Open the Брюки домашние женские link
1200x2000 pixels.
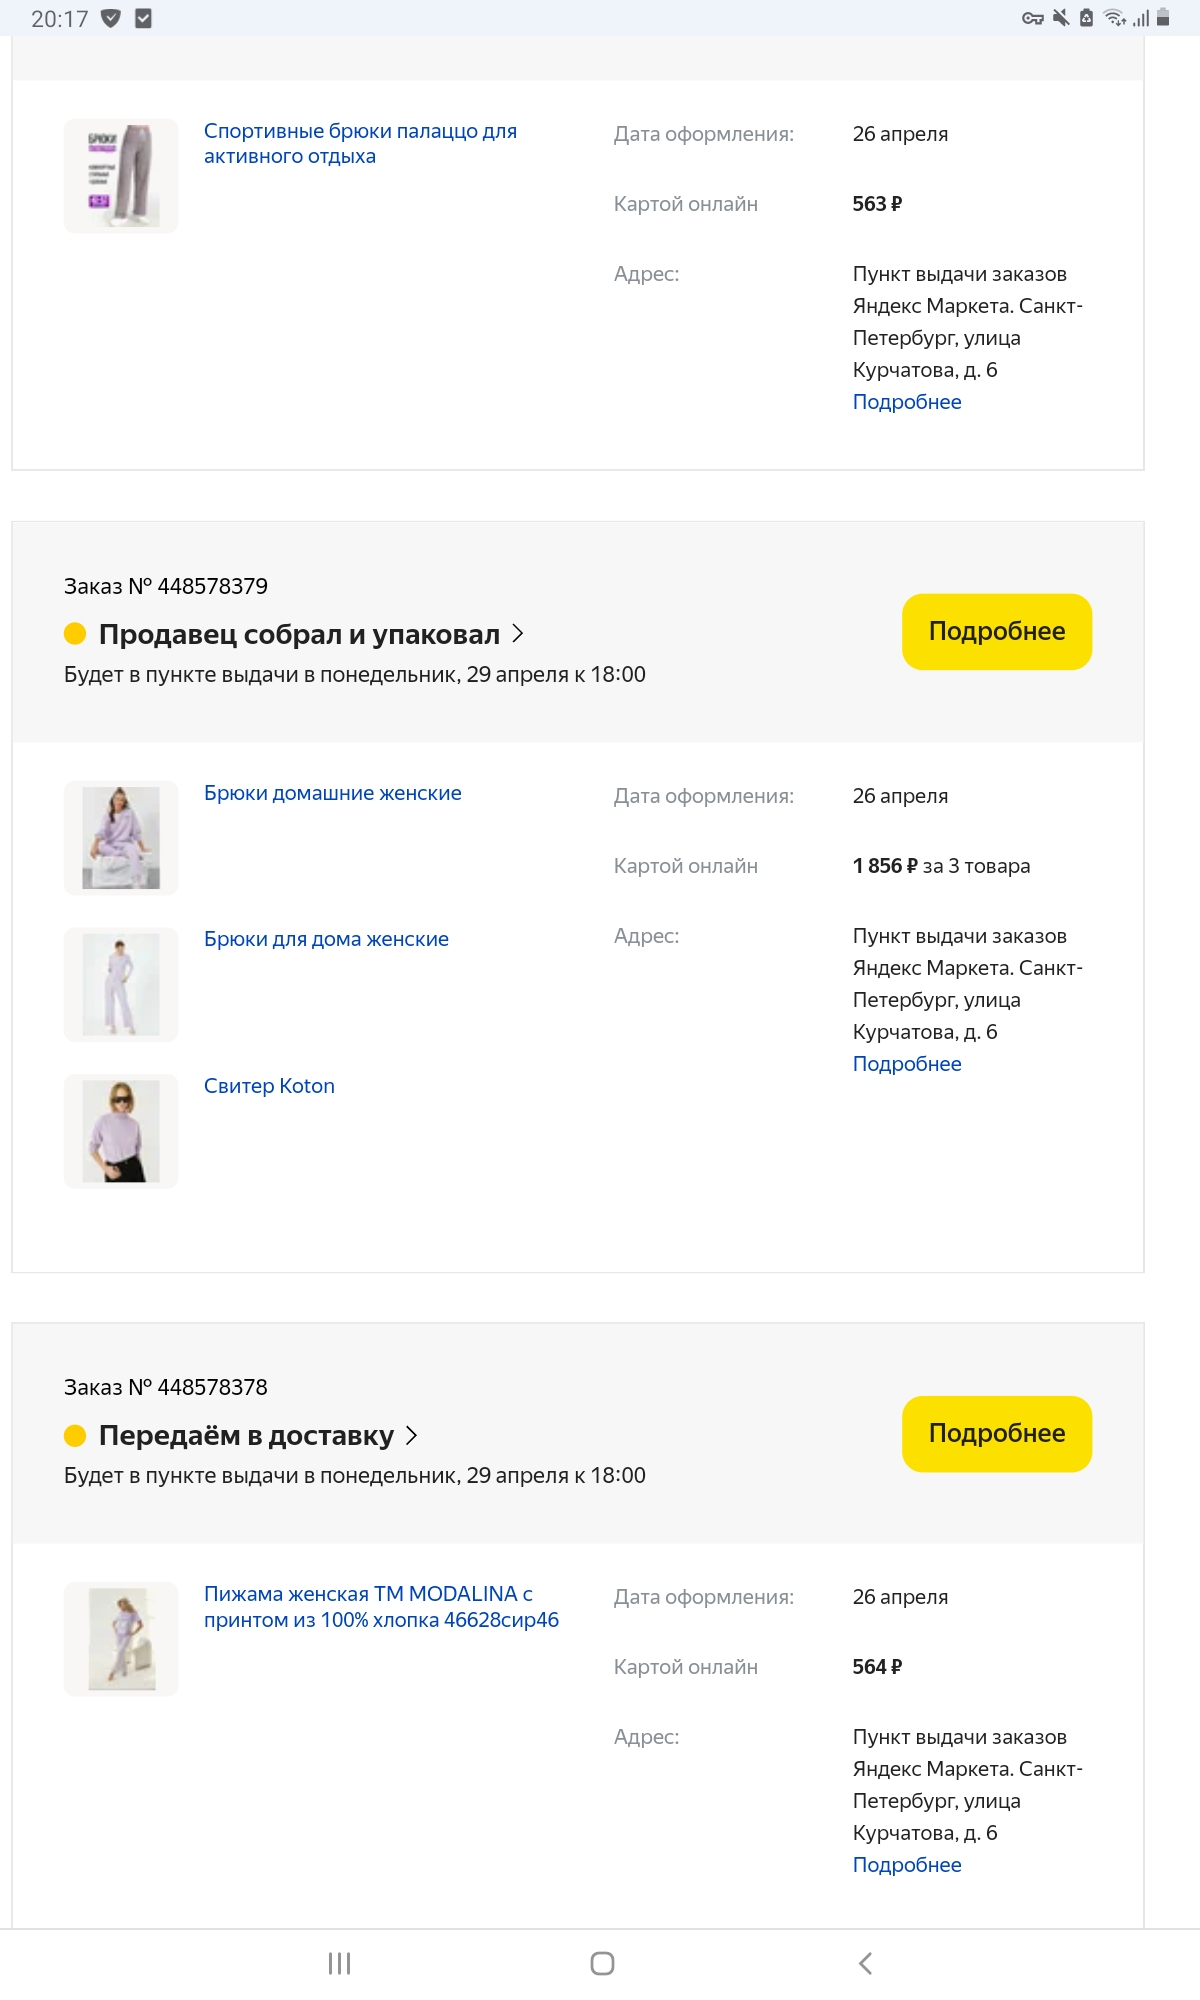pos(333,793)
